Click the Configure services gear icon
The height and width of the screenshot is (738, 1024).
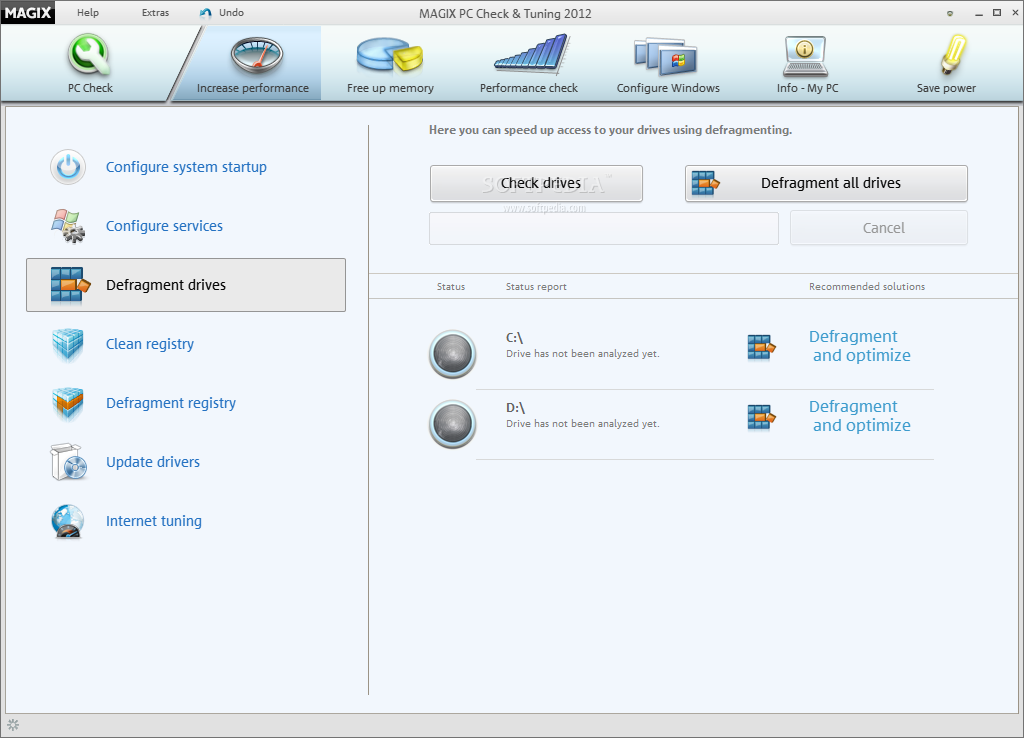68,226
